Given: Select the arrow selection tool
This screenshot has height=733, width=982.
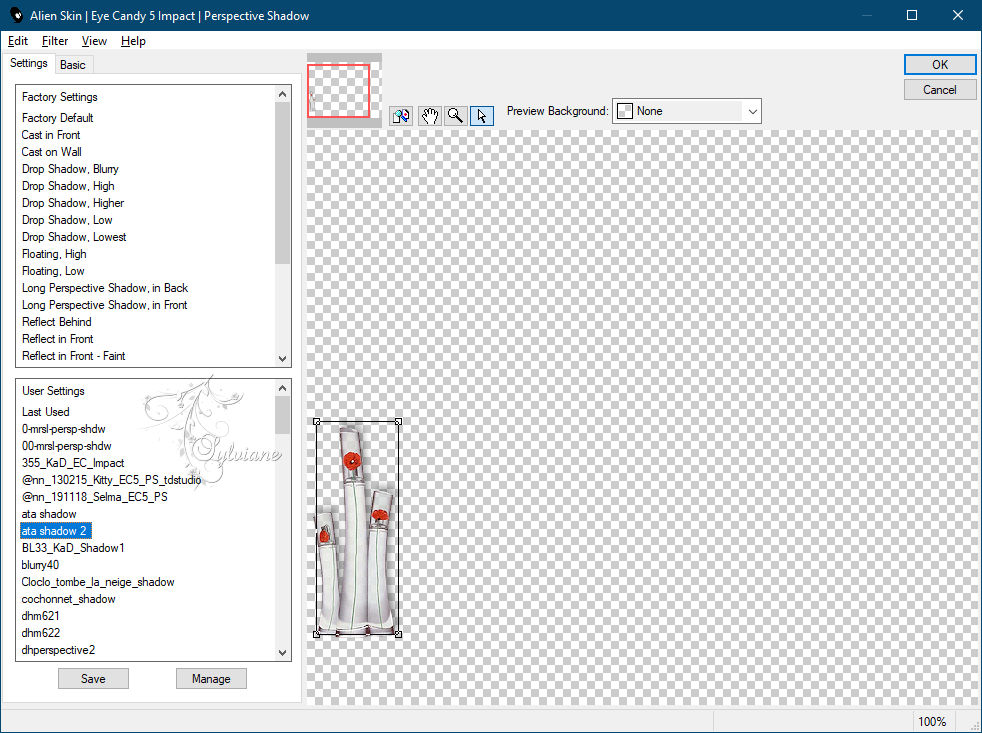Looking at the screenshot, I should click(482, 116).
